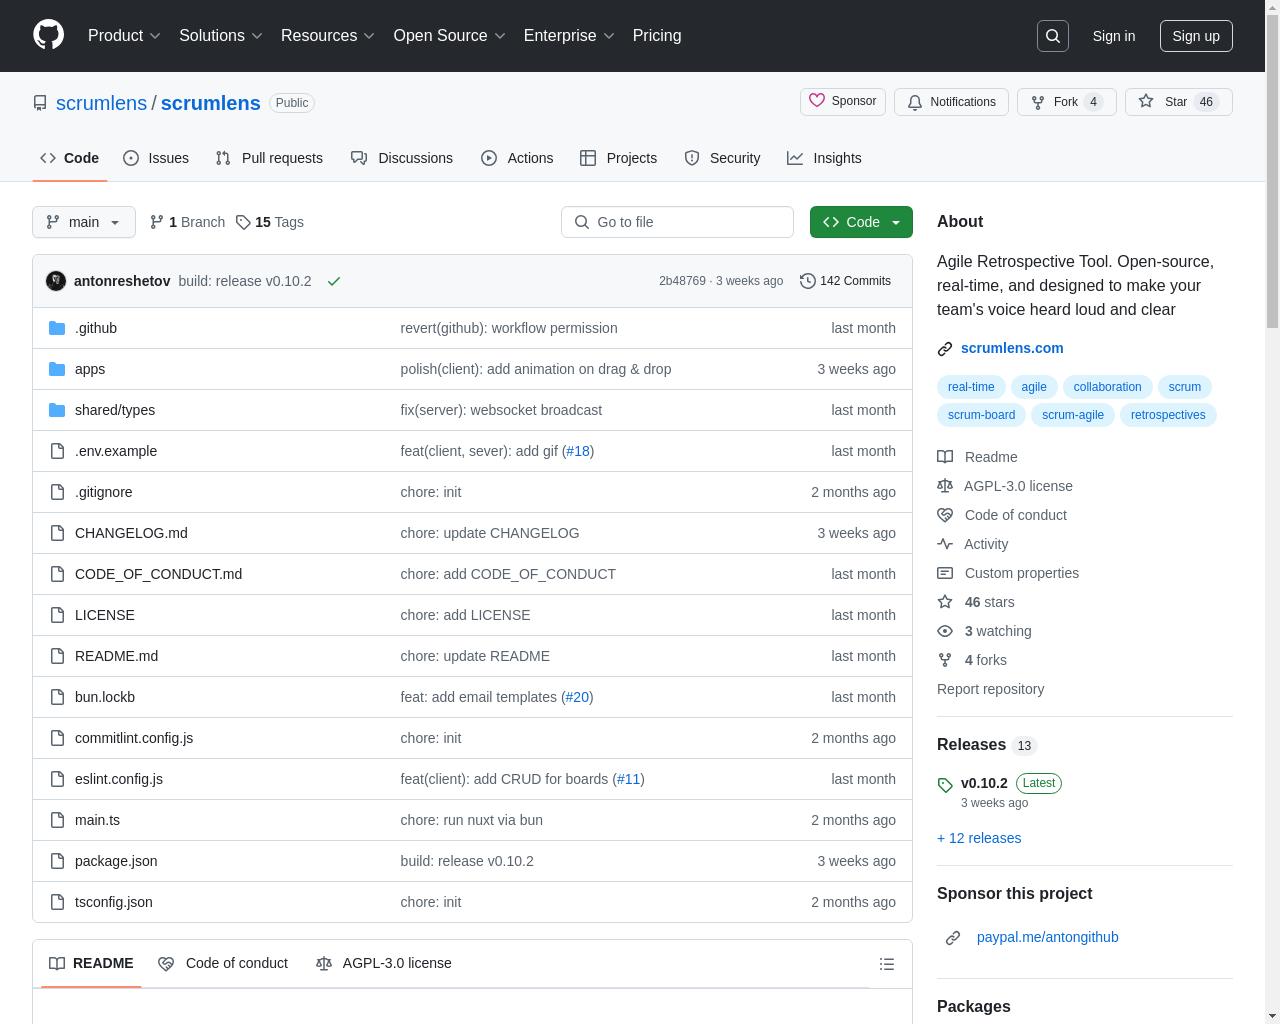Click the shared/types folder icon
1280x1024 pixels.
(57, 410)
